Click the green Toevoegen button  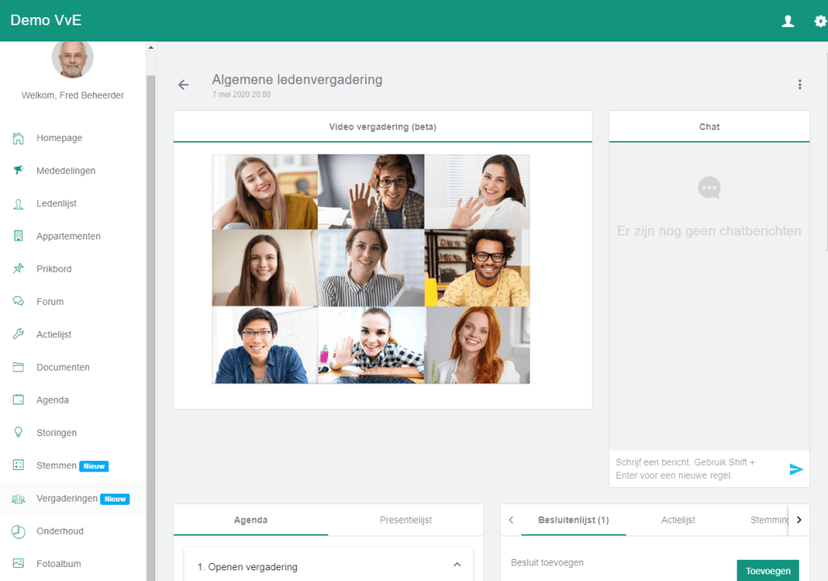767,571
